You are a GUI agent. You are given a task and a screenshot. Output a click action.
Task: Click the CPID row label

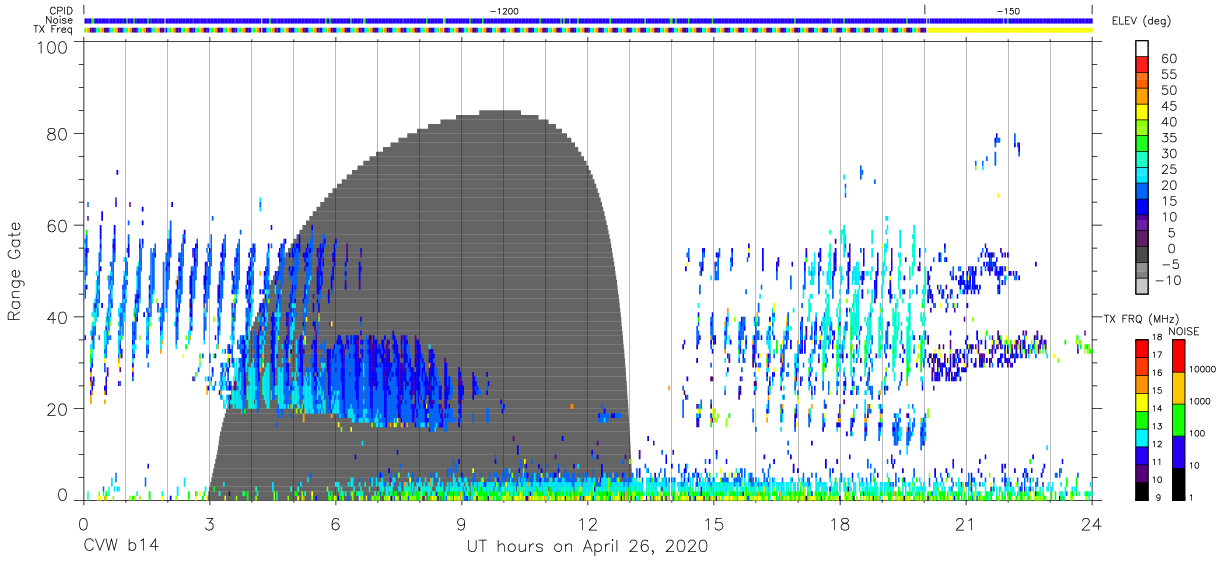point(61,10)
